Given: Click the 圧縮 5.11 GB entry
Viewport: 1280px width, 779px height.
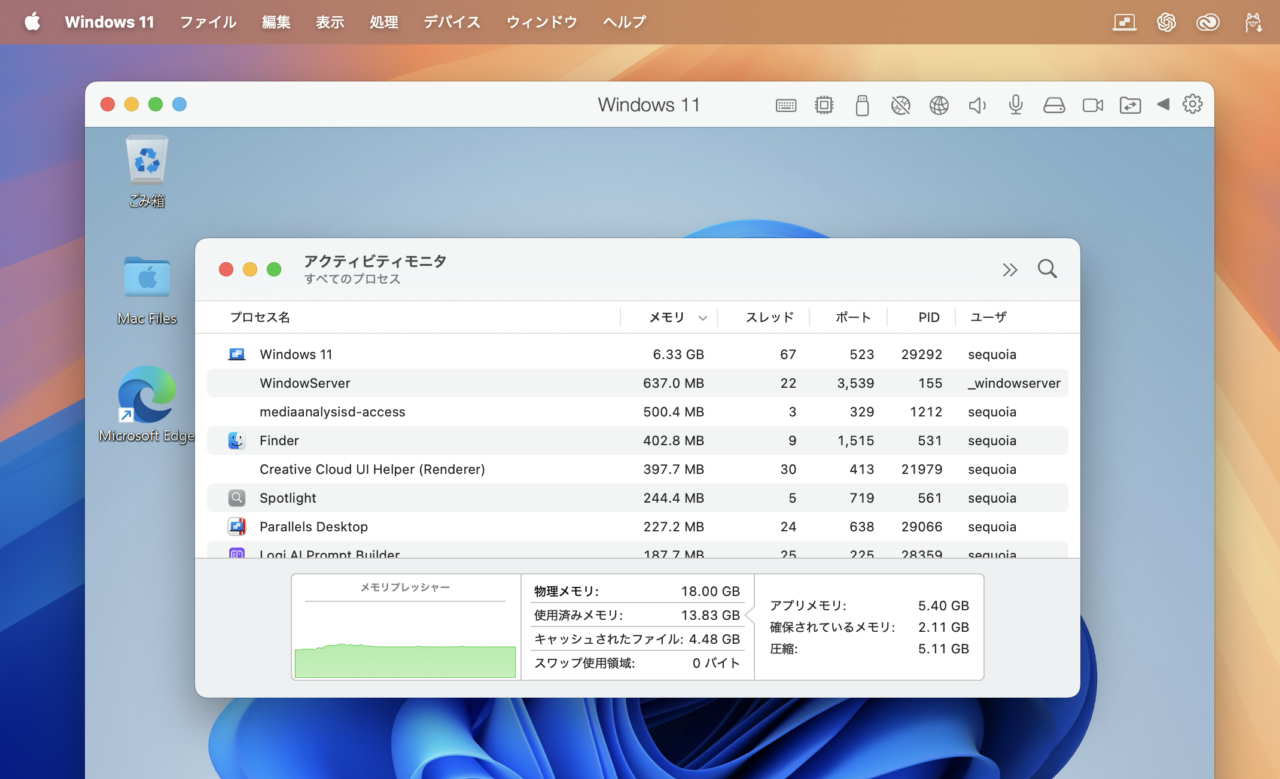Looking at the screenshot, I should pyautogui.click(x=869, y=649).
